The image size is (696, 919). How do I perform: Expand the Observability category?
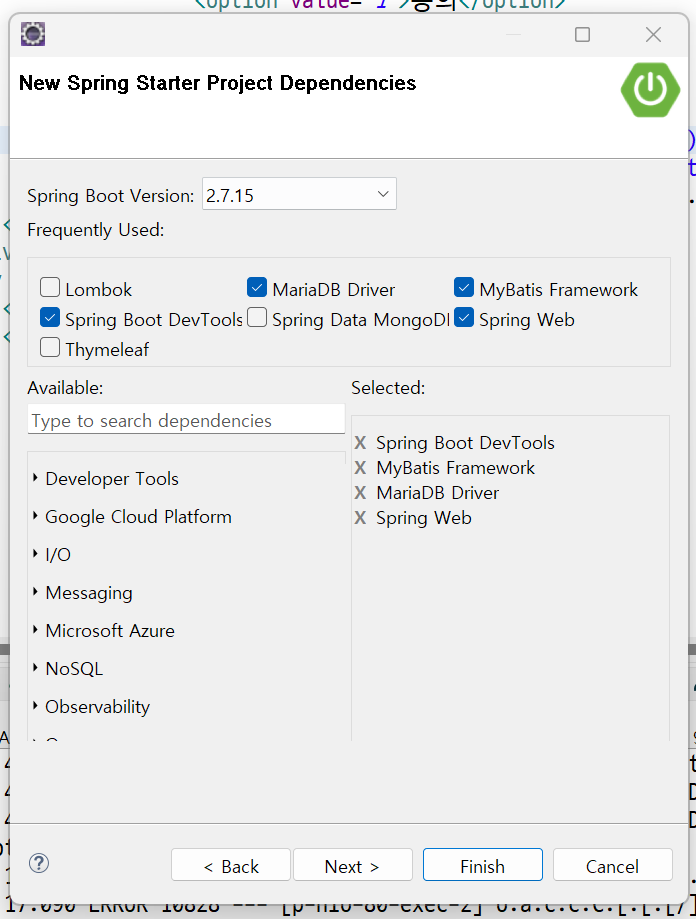(x=35, y=706)
